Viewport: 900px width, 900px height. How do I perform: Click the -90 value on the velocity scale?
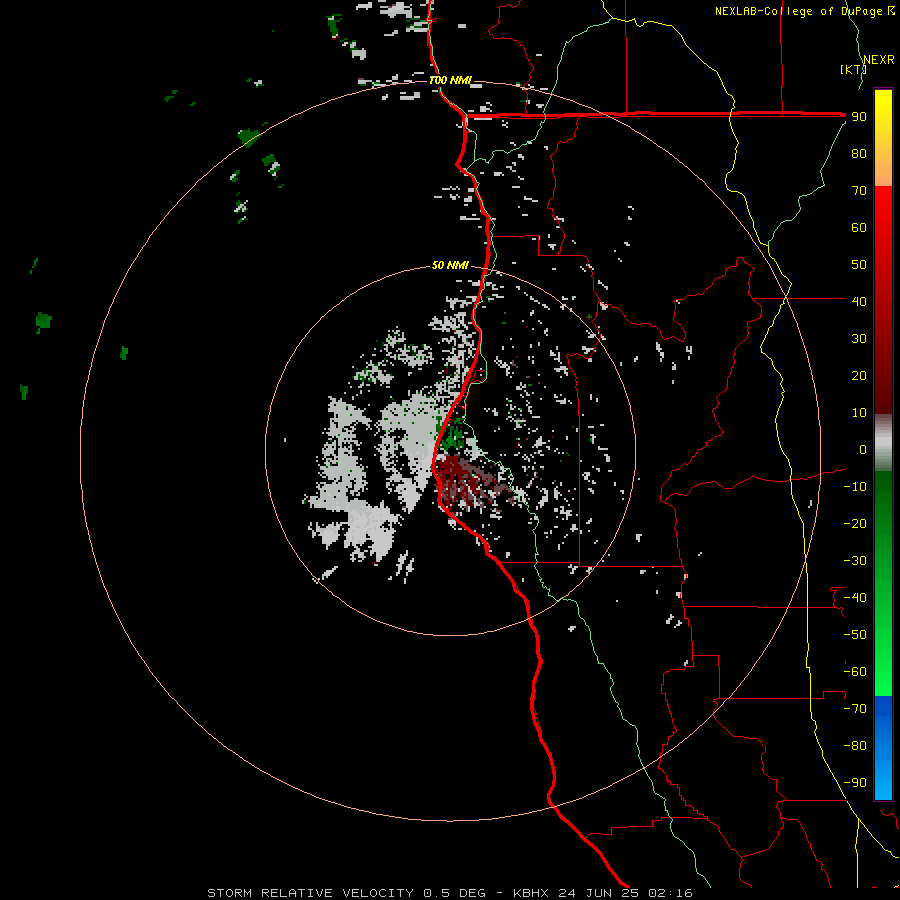[x=855, y=782]
